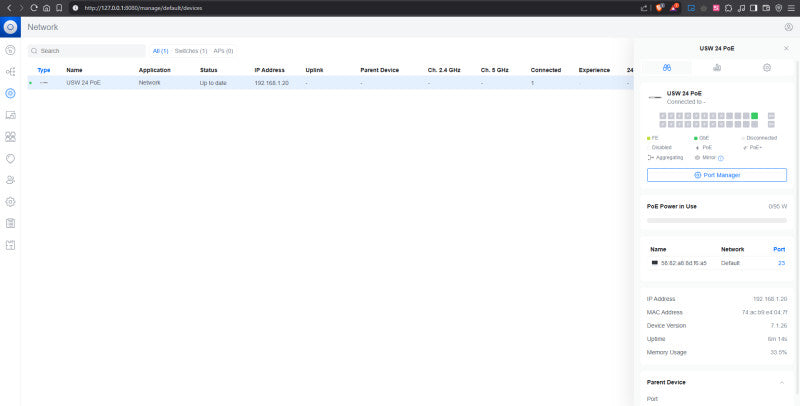Open the Client Devices sidebar icon
The height and width of the screenshot is (406, 800).
[x=10, y=115]
